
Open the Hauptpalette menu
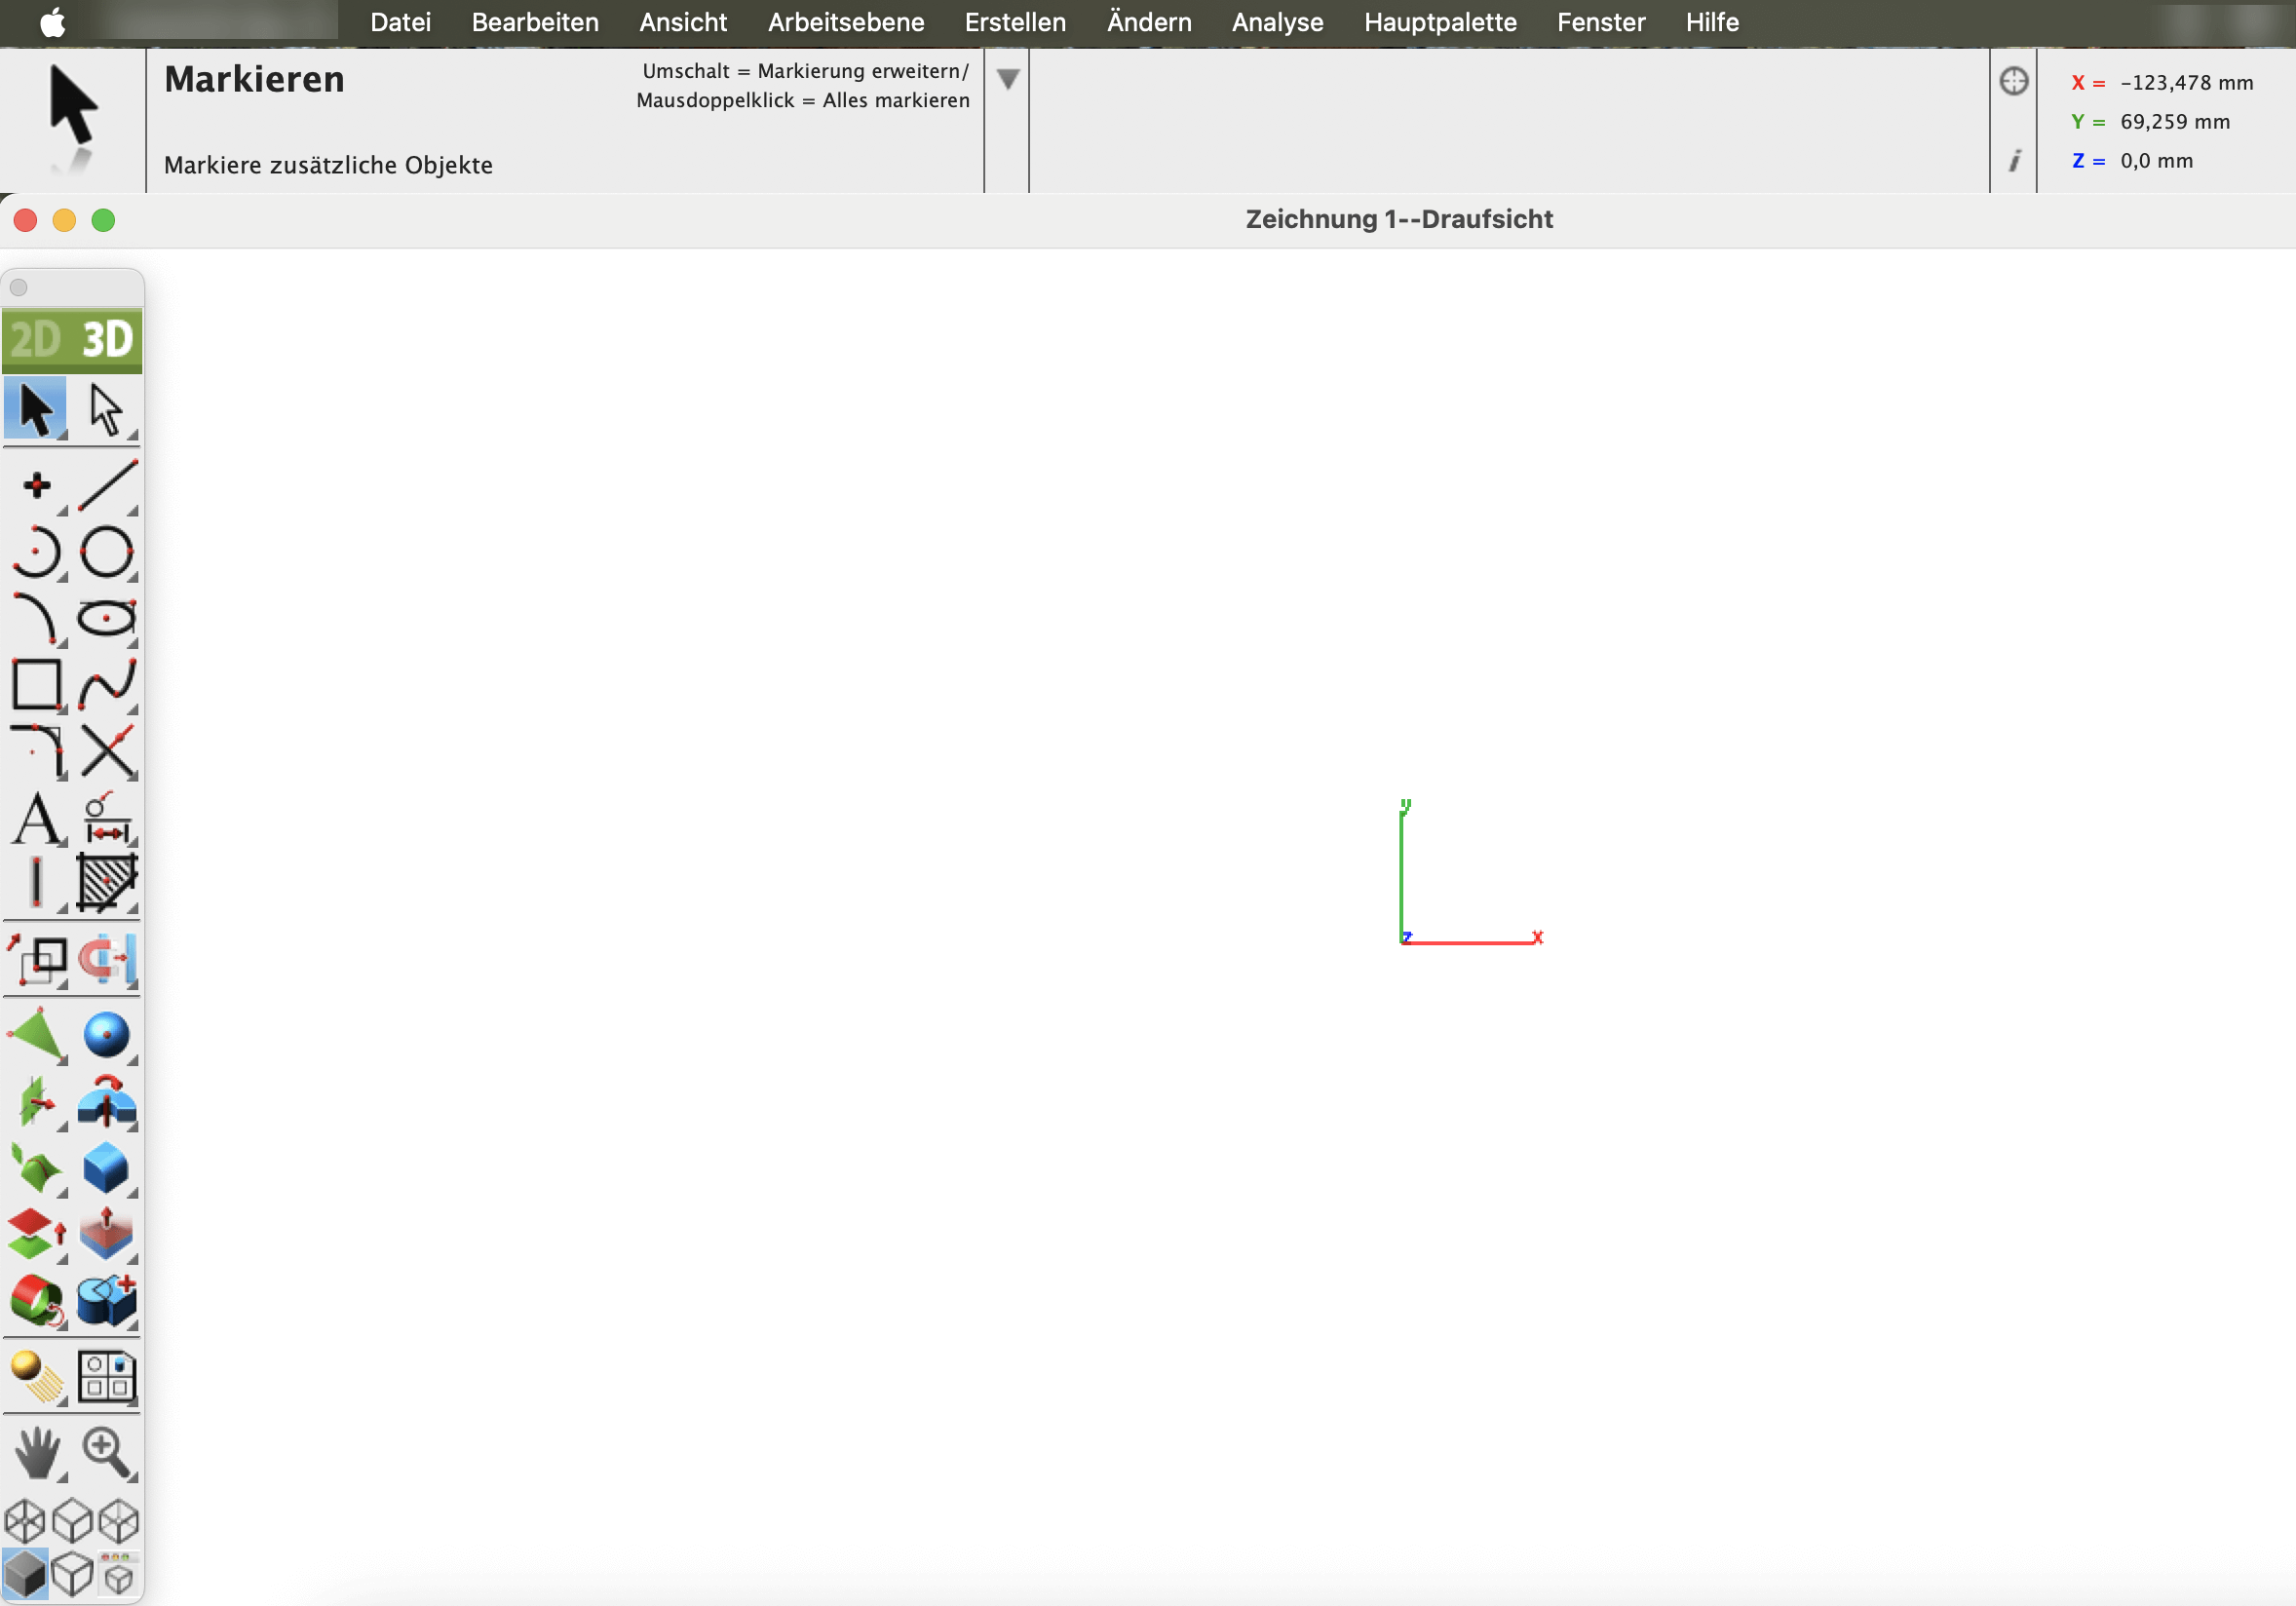1439,22
